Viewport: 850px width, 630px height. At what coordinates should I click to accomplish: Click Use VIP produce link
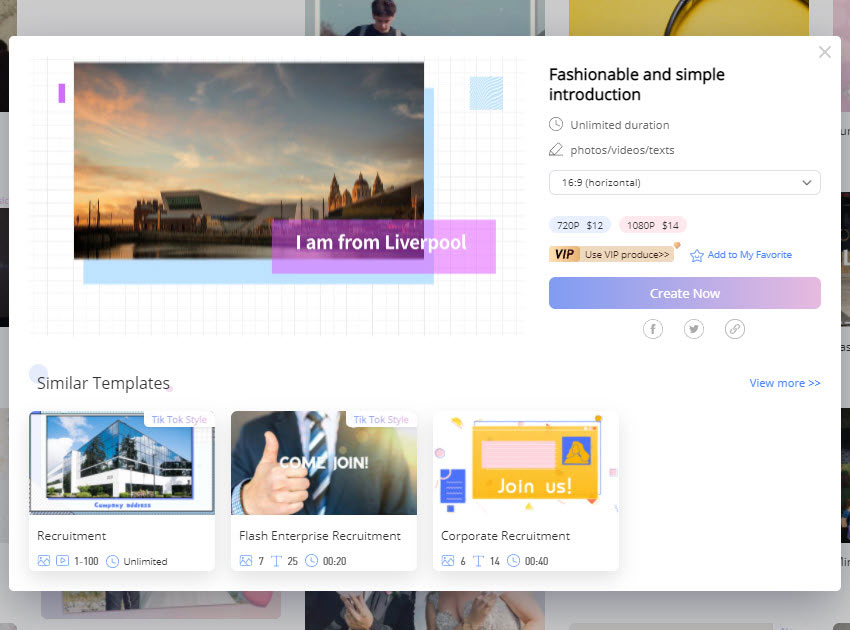(627, 255)
